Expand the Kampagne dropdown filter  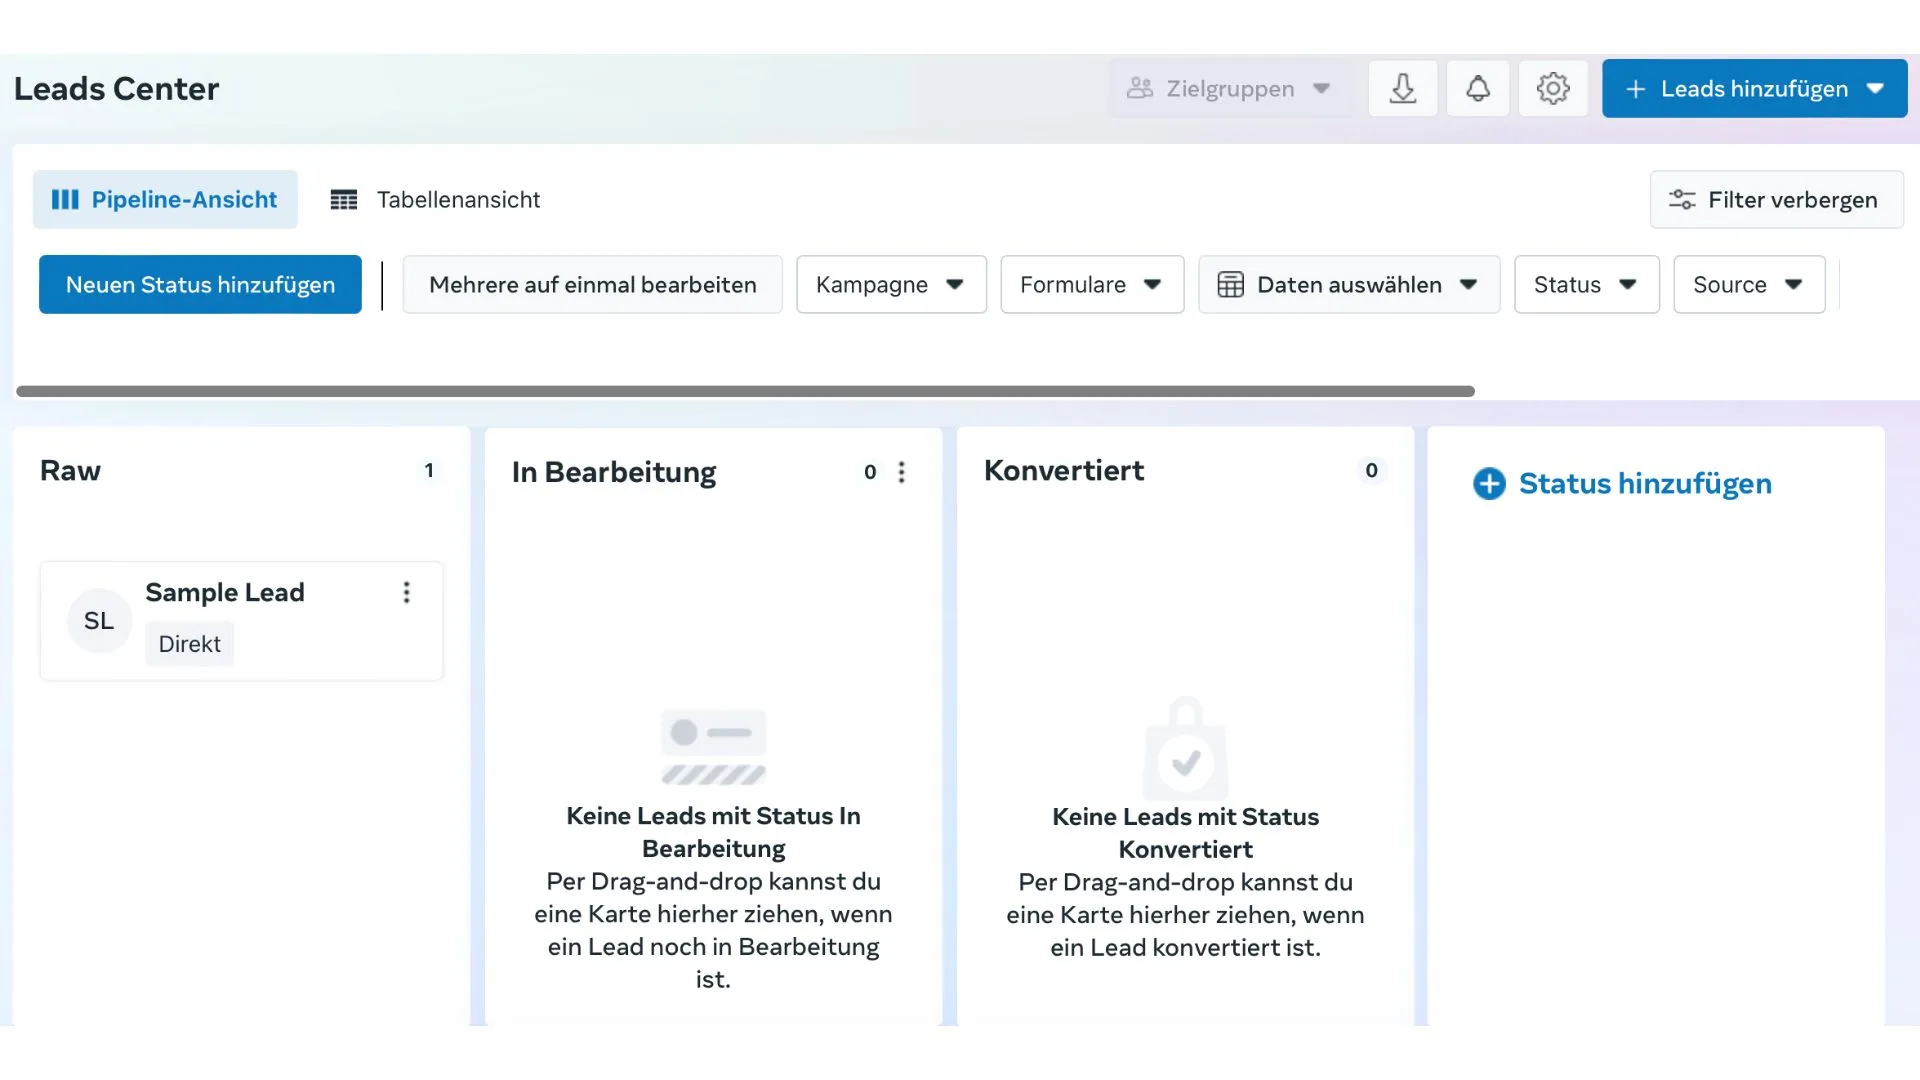point(890,284)
